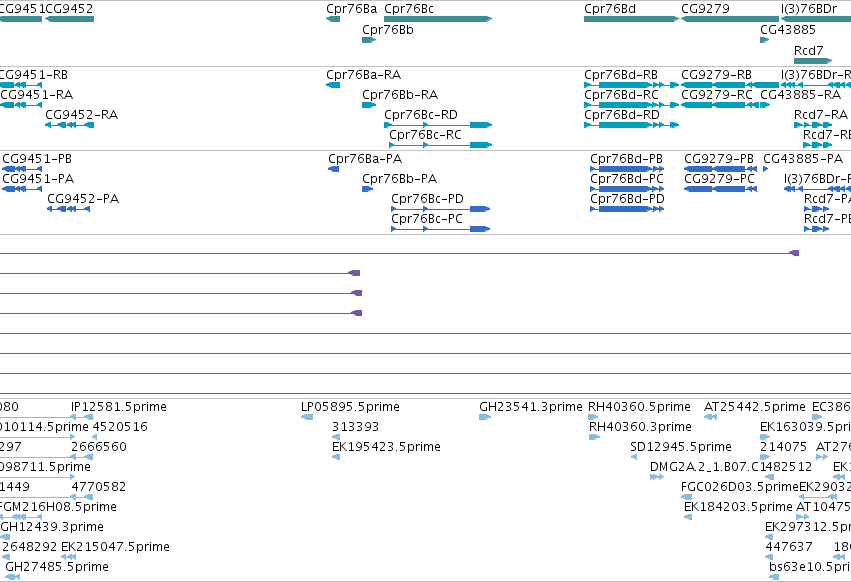Select transcript Cpr76Bd-RC label
Viewport: 851px width, 582px height.
pos(621,94)
